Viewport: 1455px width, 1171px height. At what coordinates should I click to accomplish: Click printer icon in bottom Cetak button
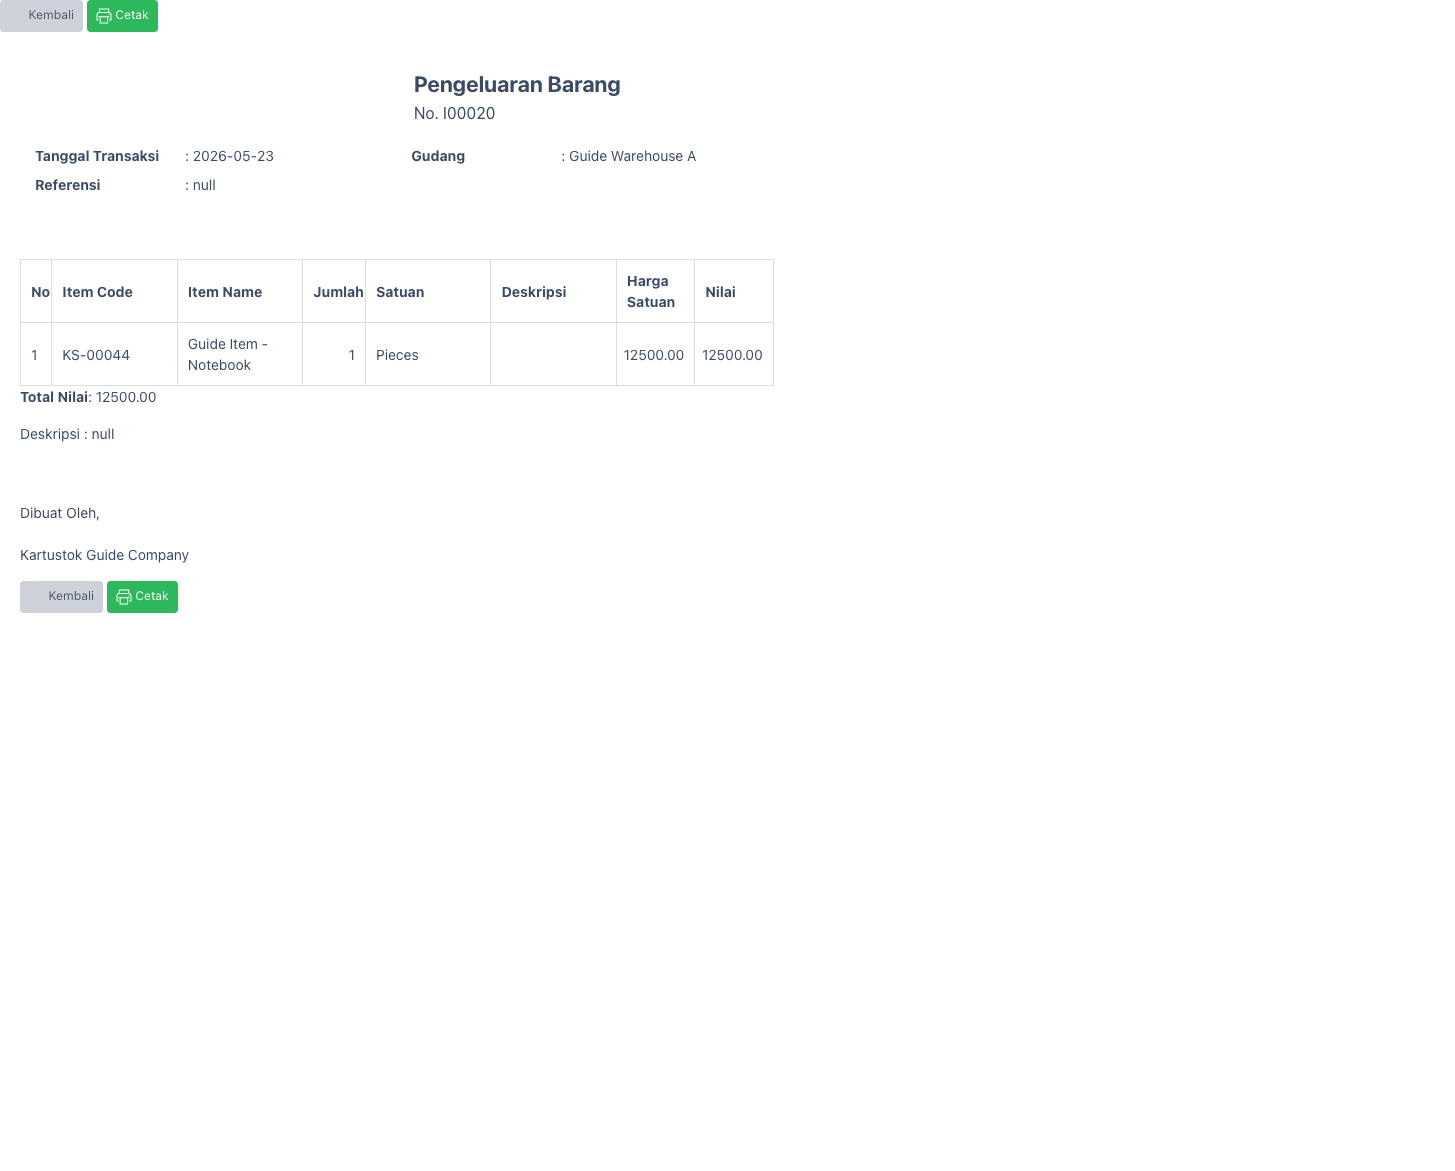point(124,597)
